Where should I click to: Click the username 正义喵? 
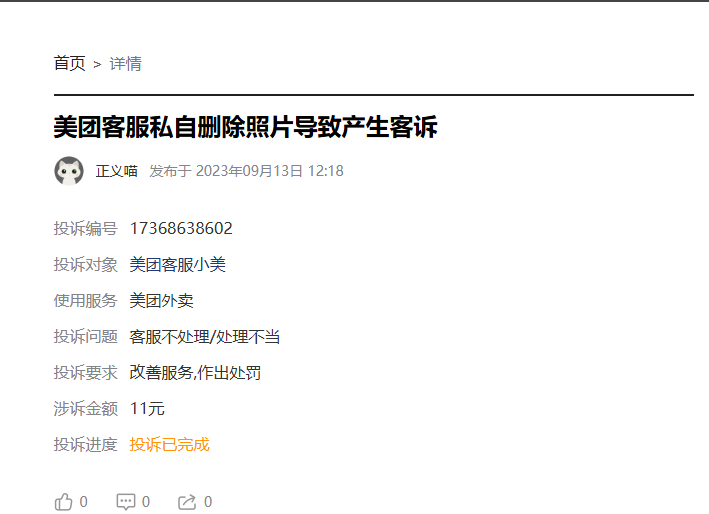[x=117, y=171]
